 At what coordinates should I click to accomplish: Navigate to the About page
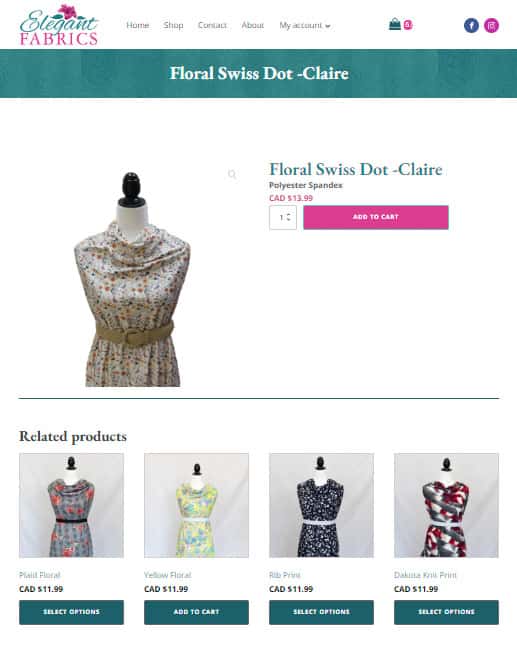point(252,25)
